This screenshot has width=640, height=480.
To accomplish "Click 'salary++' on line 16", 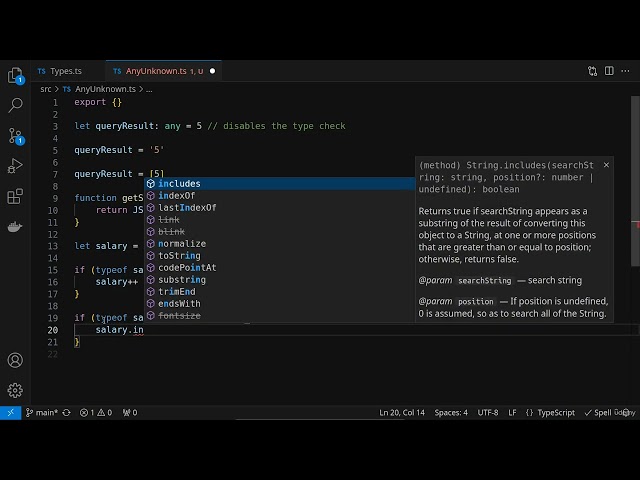I will click(x=117, y=282).
